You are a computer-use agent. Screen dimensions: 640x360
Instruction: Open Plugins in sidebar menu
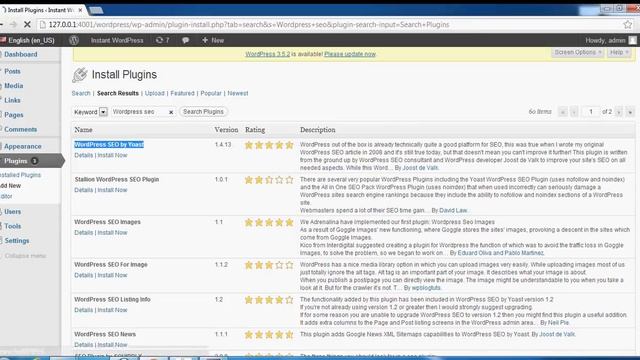16,161
